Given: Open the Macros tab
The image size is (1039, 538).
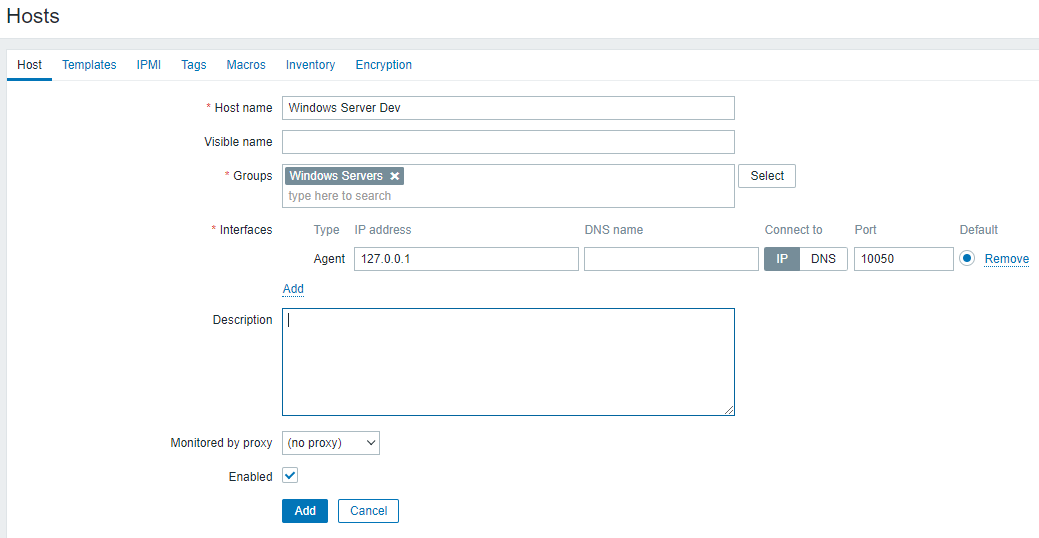Looking at the screenshot, I should 246,65.
